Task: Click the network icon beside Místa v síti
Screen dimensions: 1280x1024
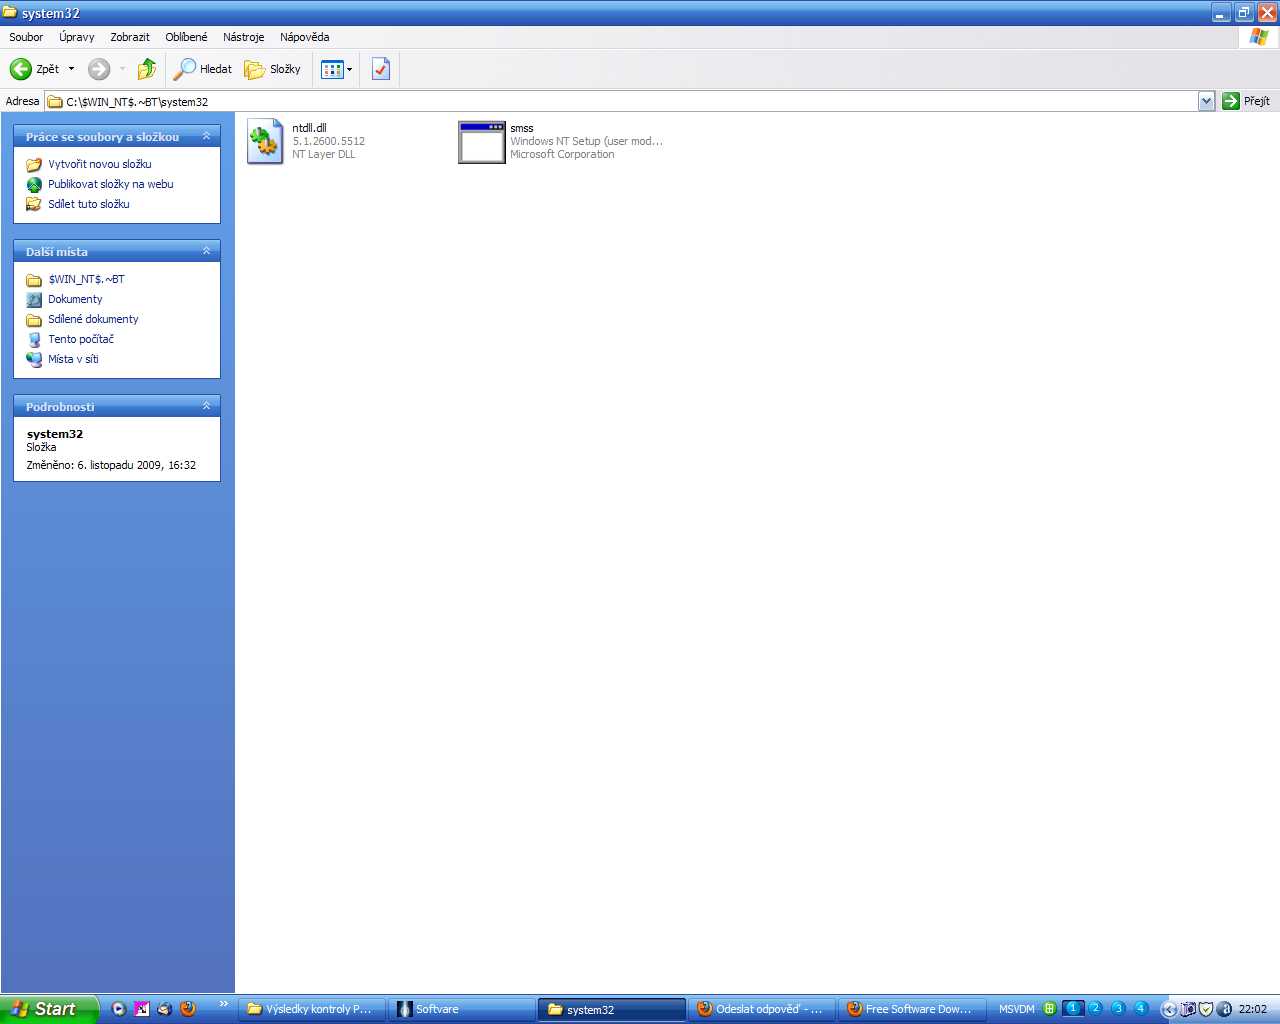Action: [x=34, y=359]
